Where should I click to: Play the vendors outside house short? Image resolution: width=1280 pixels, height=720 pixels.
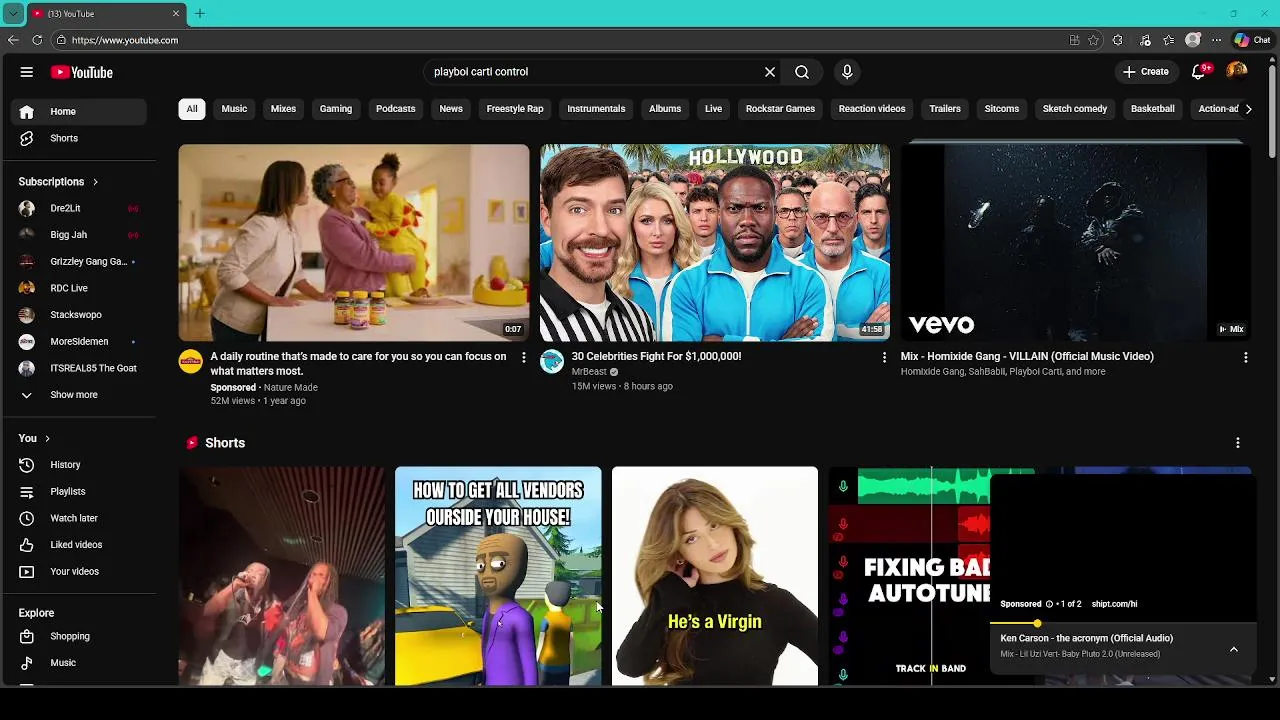click(498, 576)
